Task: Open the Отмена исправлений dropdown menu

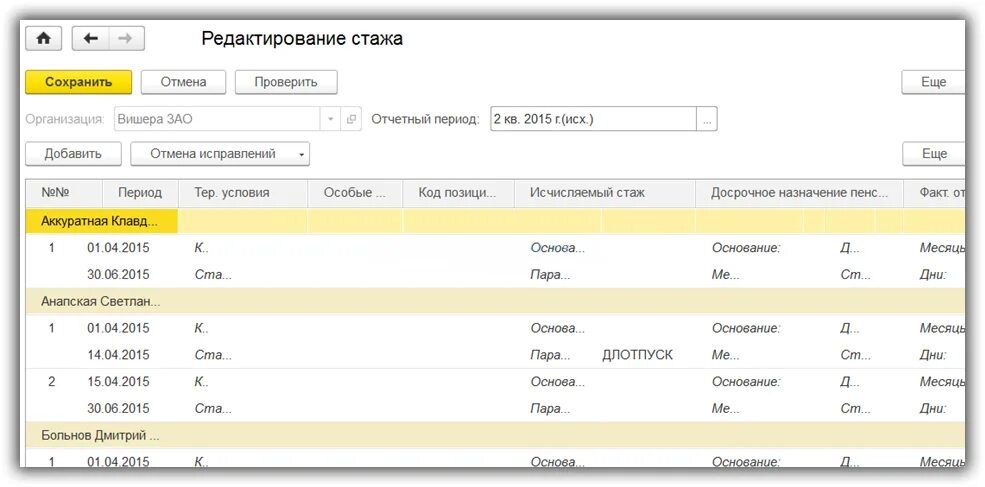Action: [x=220, y=154]
